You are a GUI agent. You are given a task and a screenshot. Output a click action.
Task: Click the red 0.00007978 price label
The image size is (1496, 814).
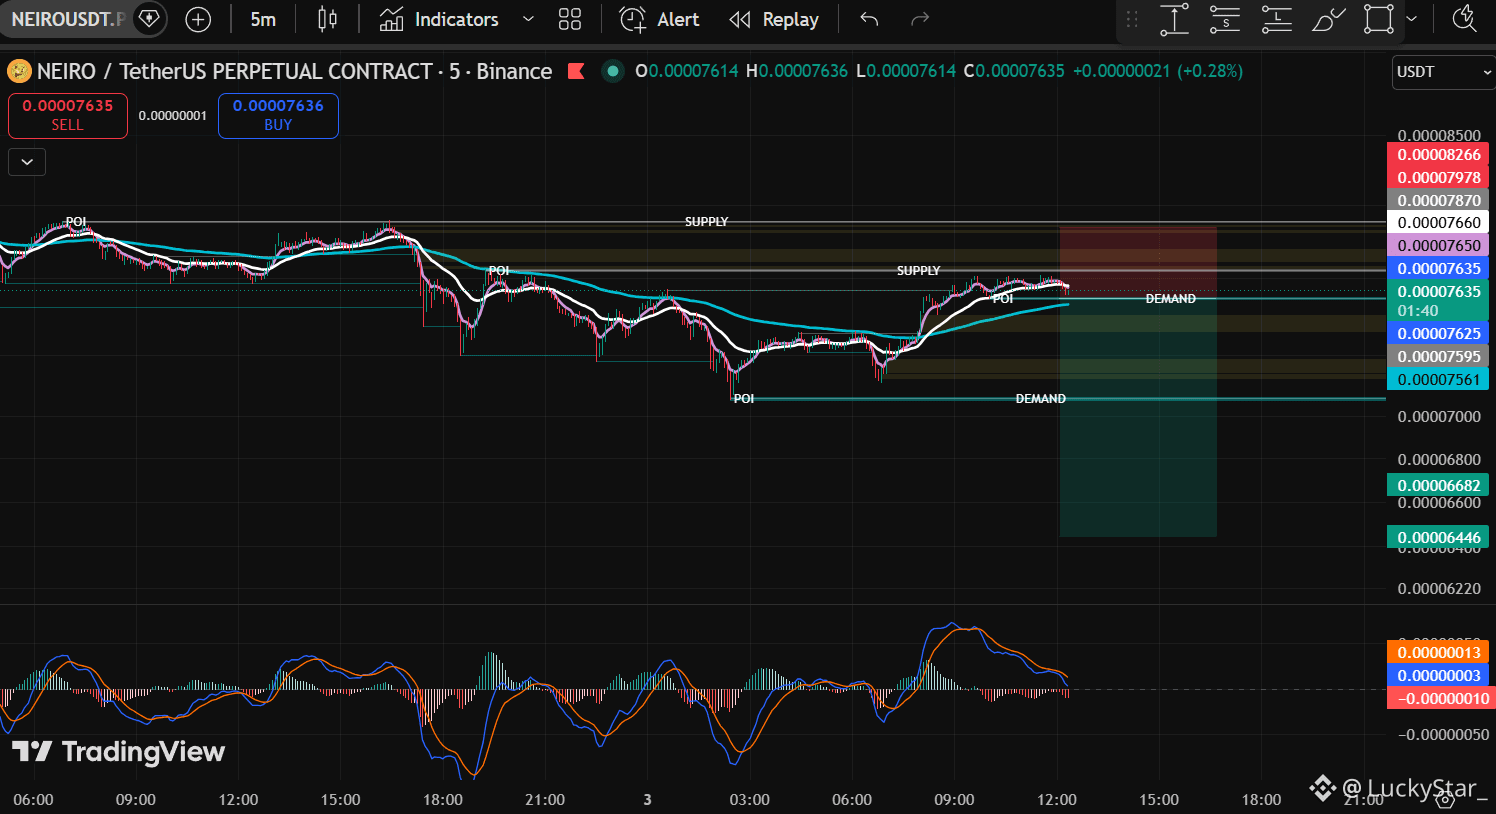(1438, 178)
